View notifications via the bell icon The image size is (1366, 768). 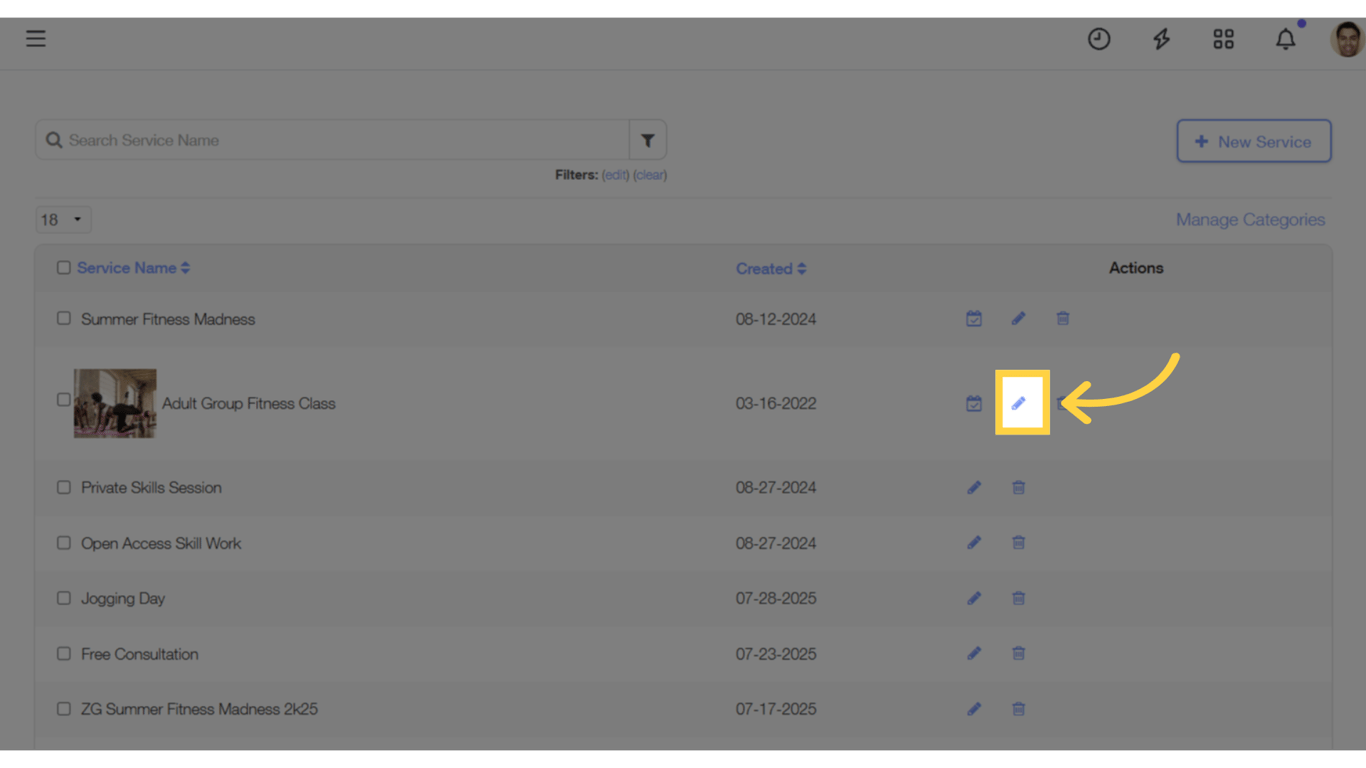pos(1285,39)
